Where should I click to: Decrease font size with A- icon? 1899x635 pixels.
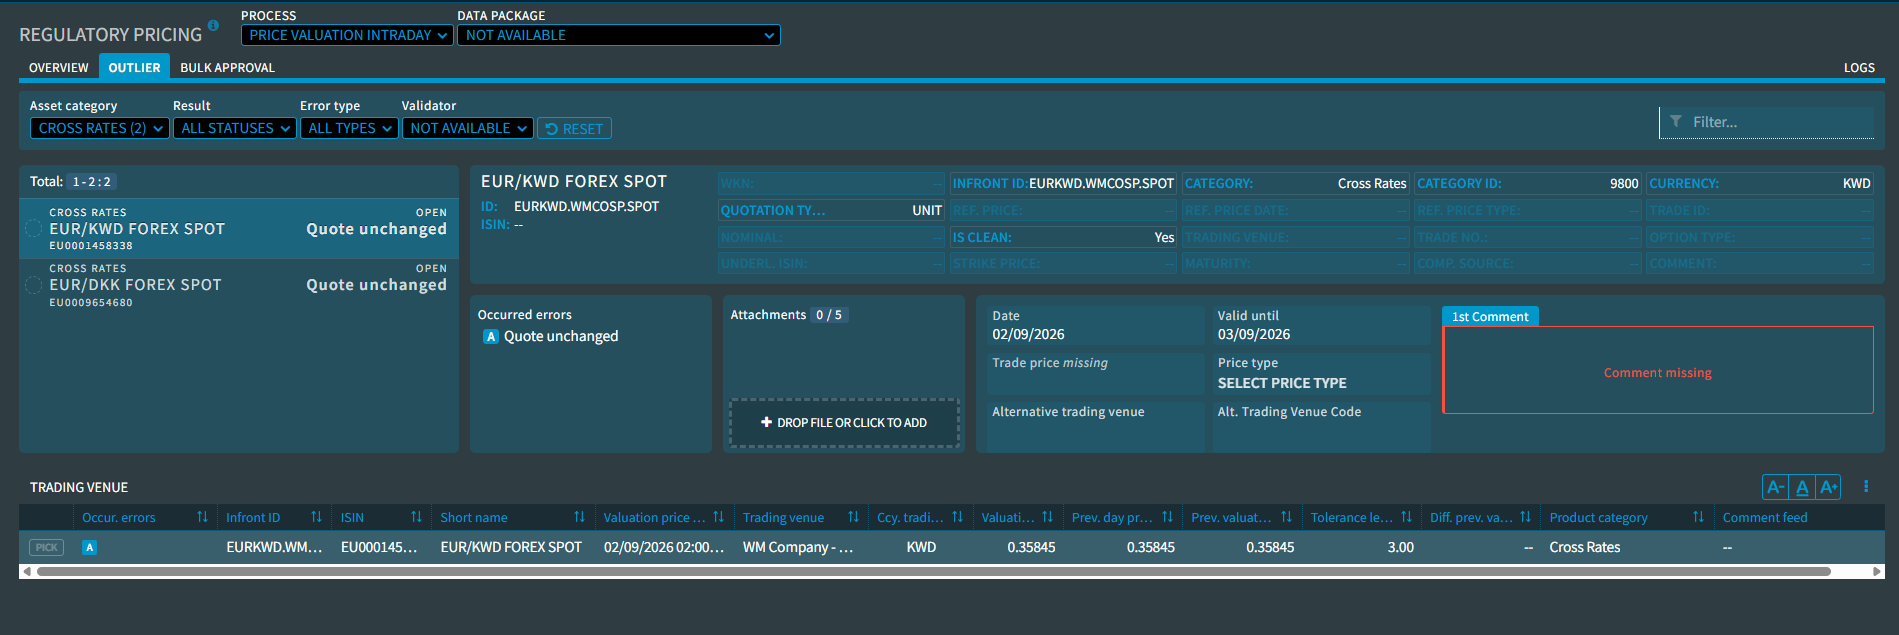(1775, 487)
